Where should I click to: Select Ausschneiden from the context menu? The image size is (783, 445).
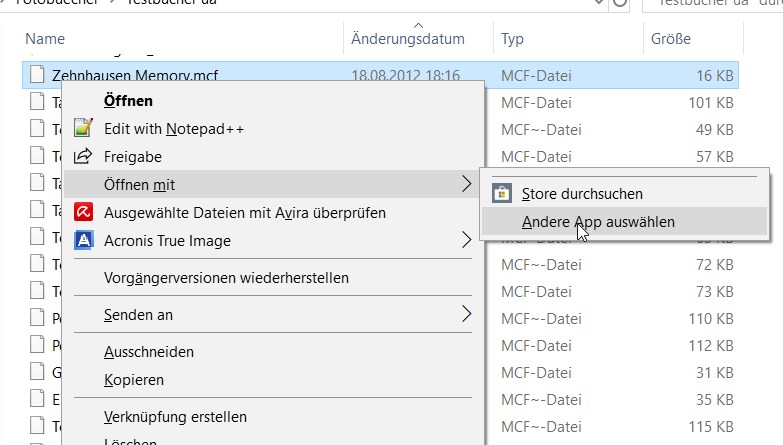point(149,352)
